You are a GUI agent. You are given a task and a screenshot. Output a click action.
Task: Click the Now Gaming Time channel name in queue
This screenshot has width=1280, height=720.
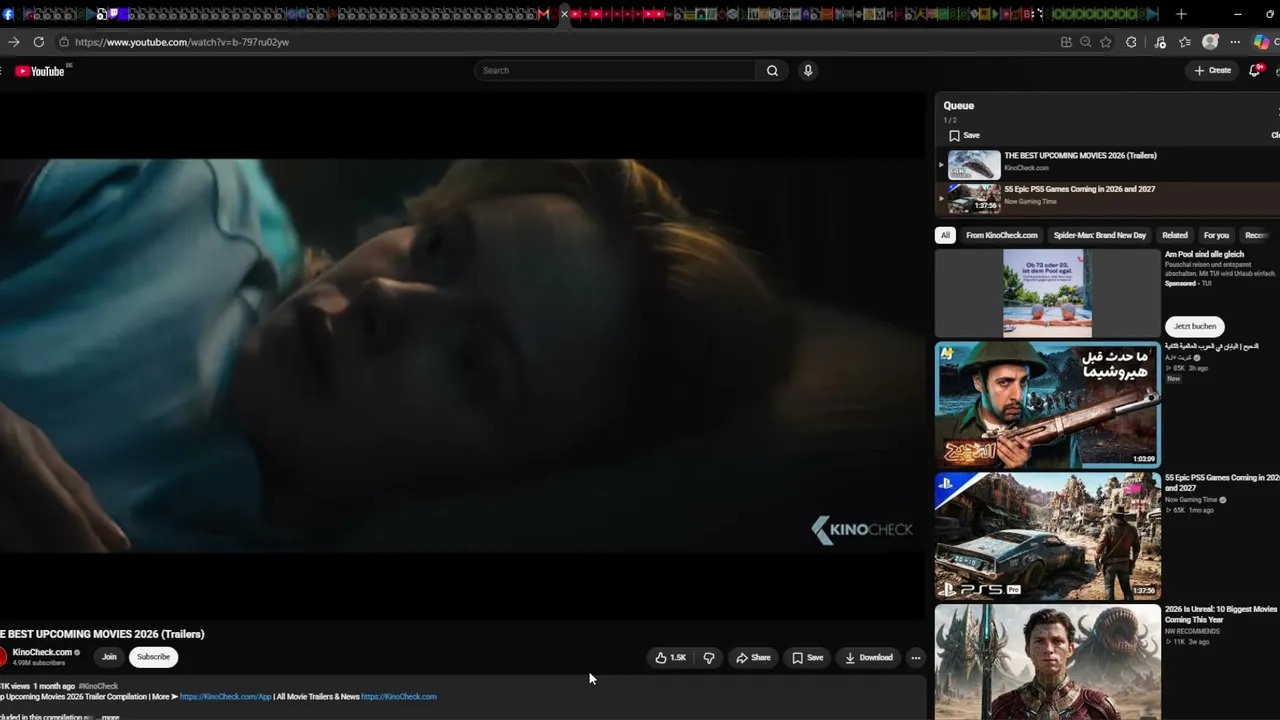1030,202
